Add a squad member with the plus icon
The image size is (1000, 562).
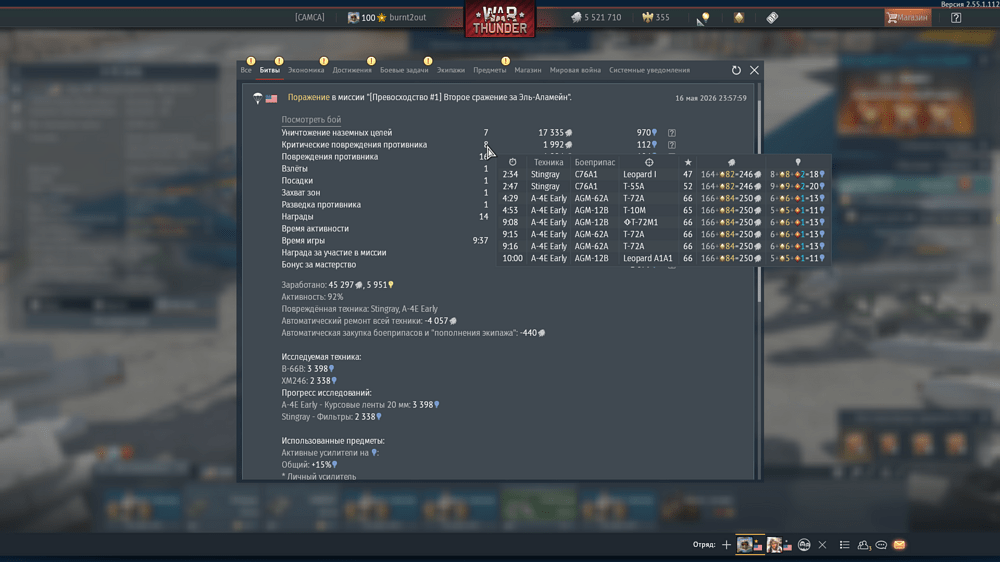[x=726, y=545]
